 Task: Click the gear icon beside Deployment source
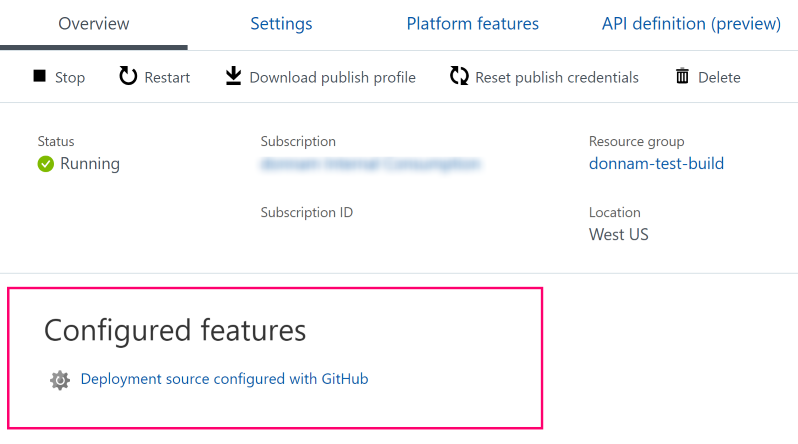[60, 380]
